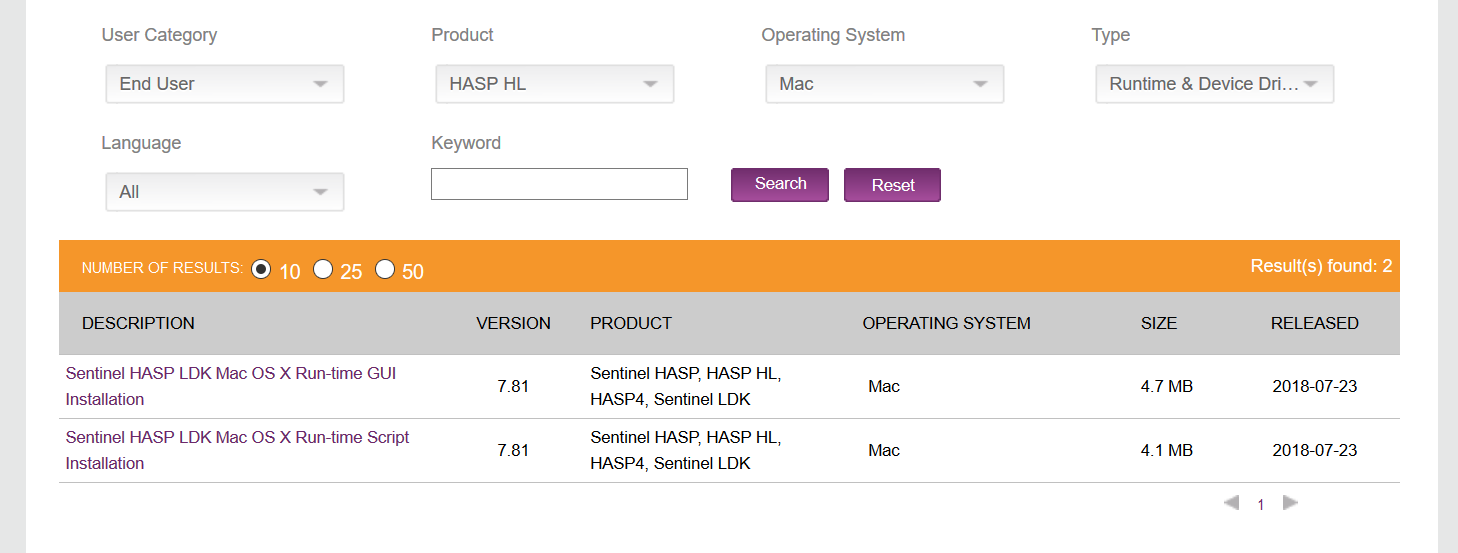
Task: Go to previous page with left arrow
Action: point(1231,503)
